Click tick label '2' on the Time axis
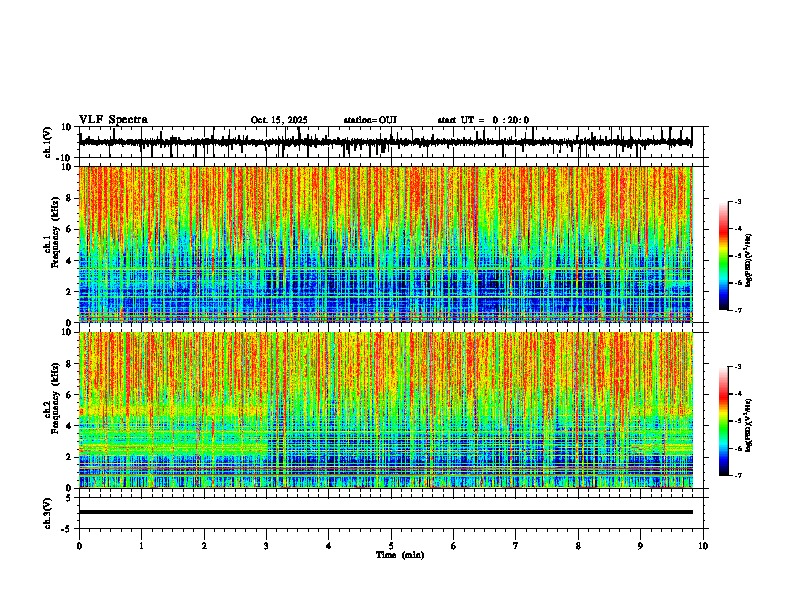 click(204, 546)
